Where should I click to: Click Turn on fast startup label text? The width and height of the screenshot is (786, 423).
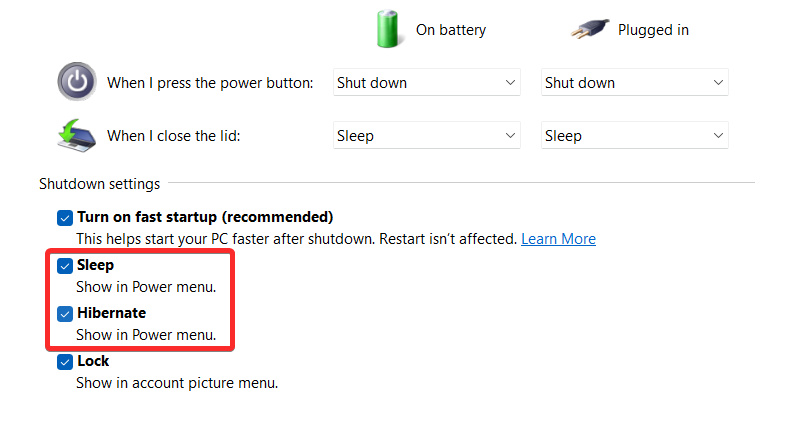point(205,217)
